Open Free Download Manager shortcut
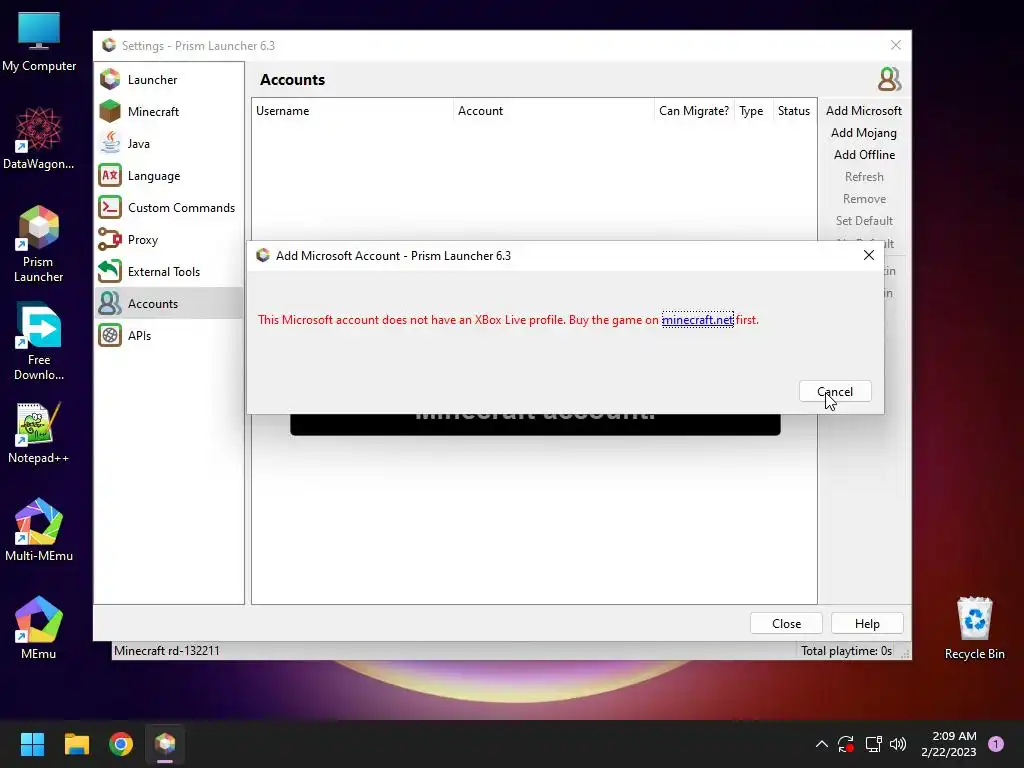 (39, 342)
